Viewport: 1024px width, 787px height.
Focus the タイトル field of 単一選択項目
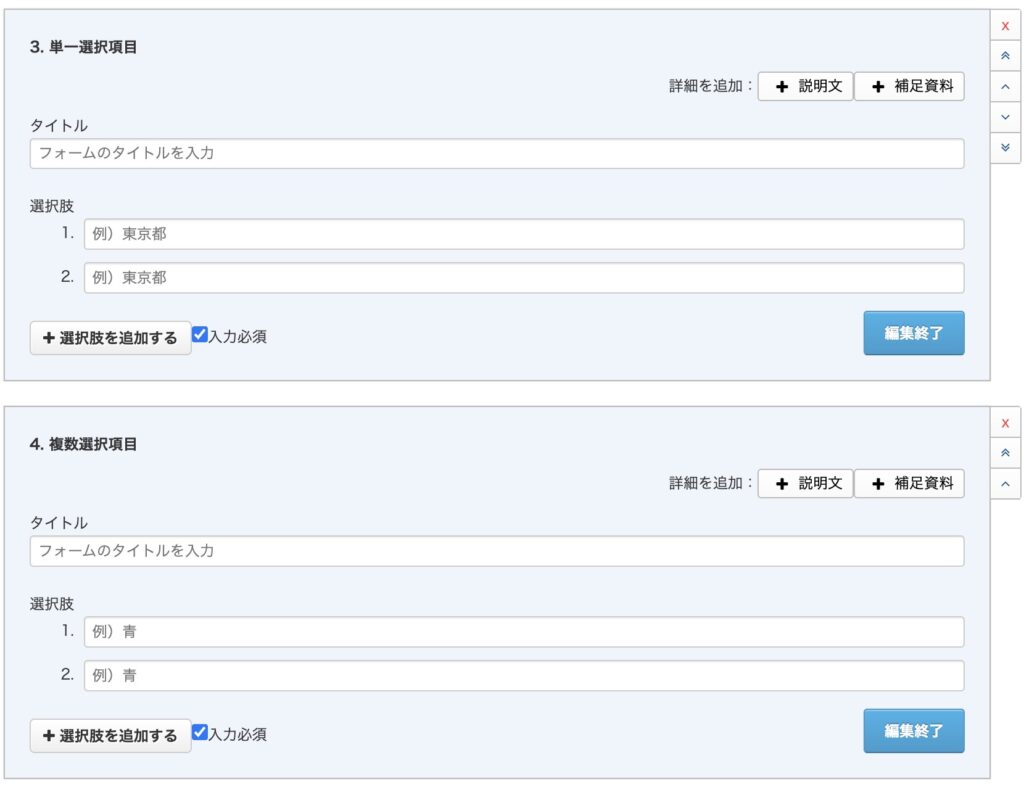[497, 154]
